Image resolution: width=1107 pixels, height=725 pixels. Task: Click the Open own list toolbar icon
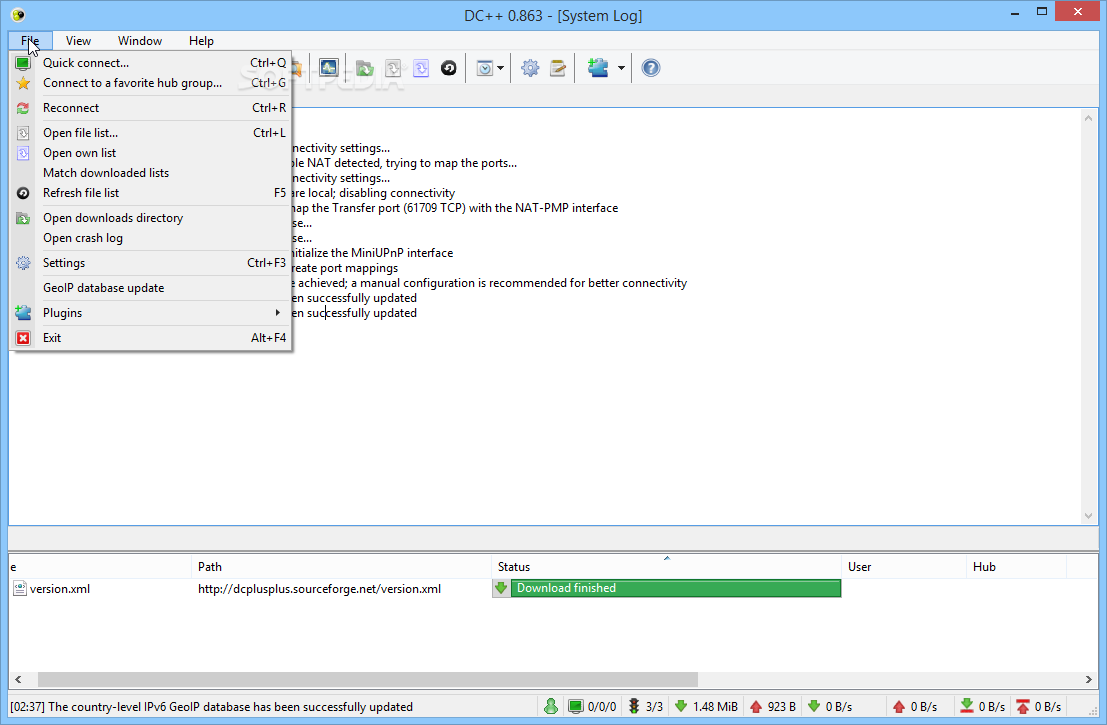421,68
